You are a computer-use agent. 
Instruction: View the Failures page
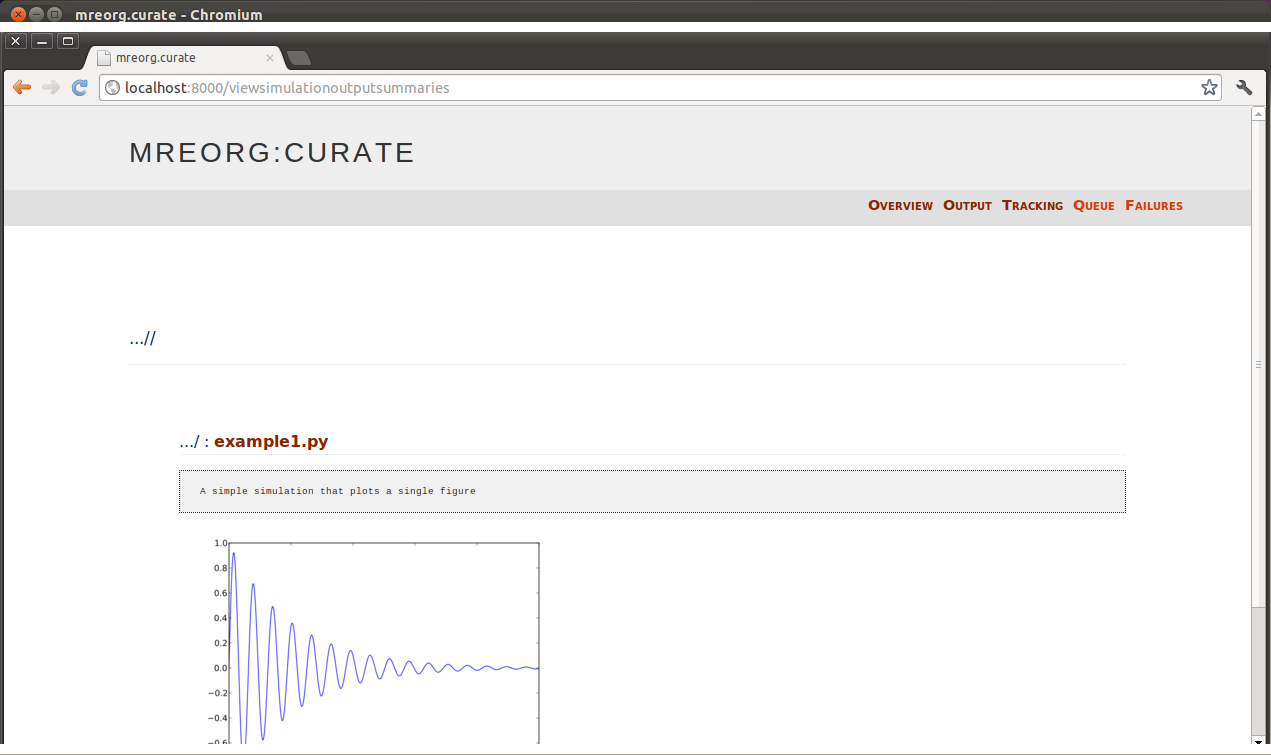[1154, 205]
